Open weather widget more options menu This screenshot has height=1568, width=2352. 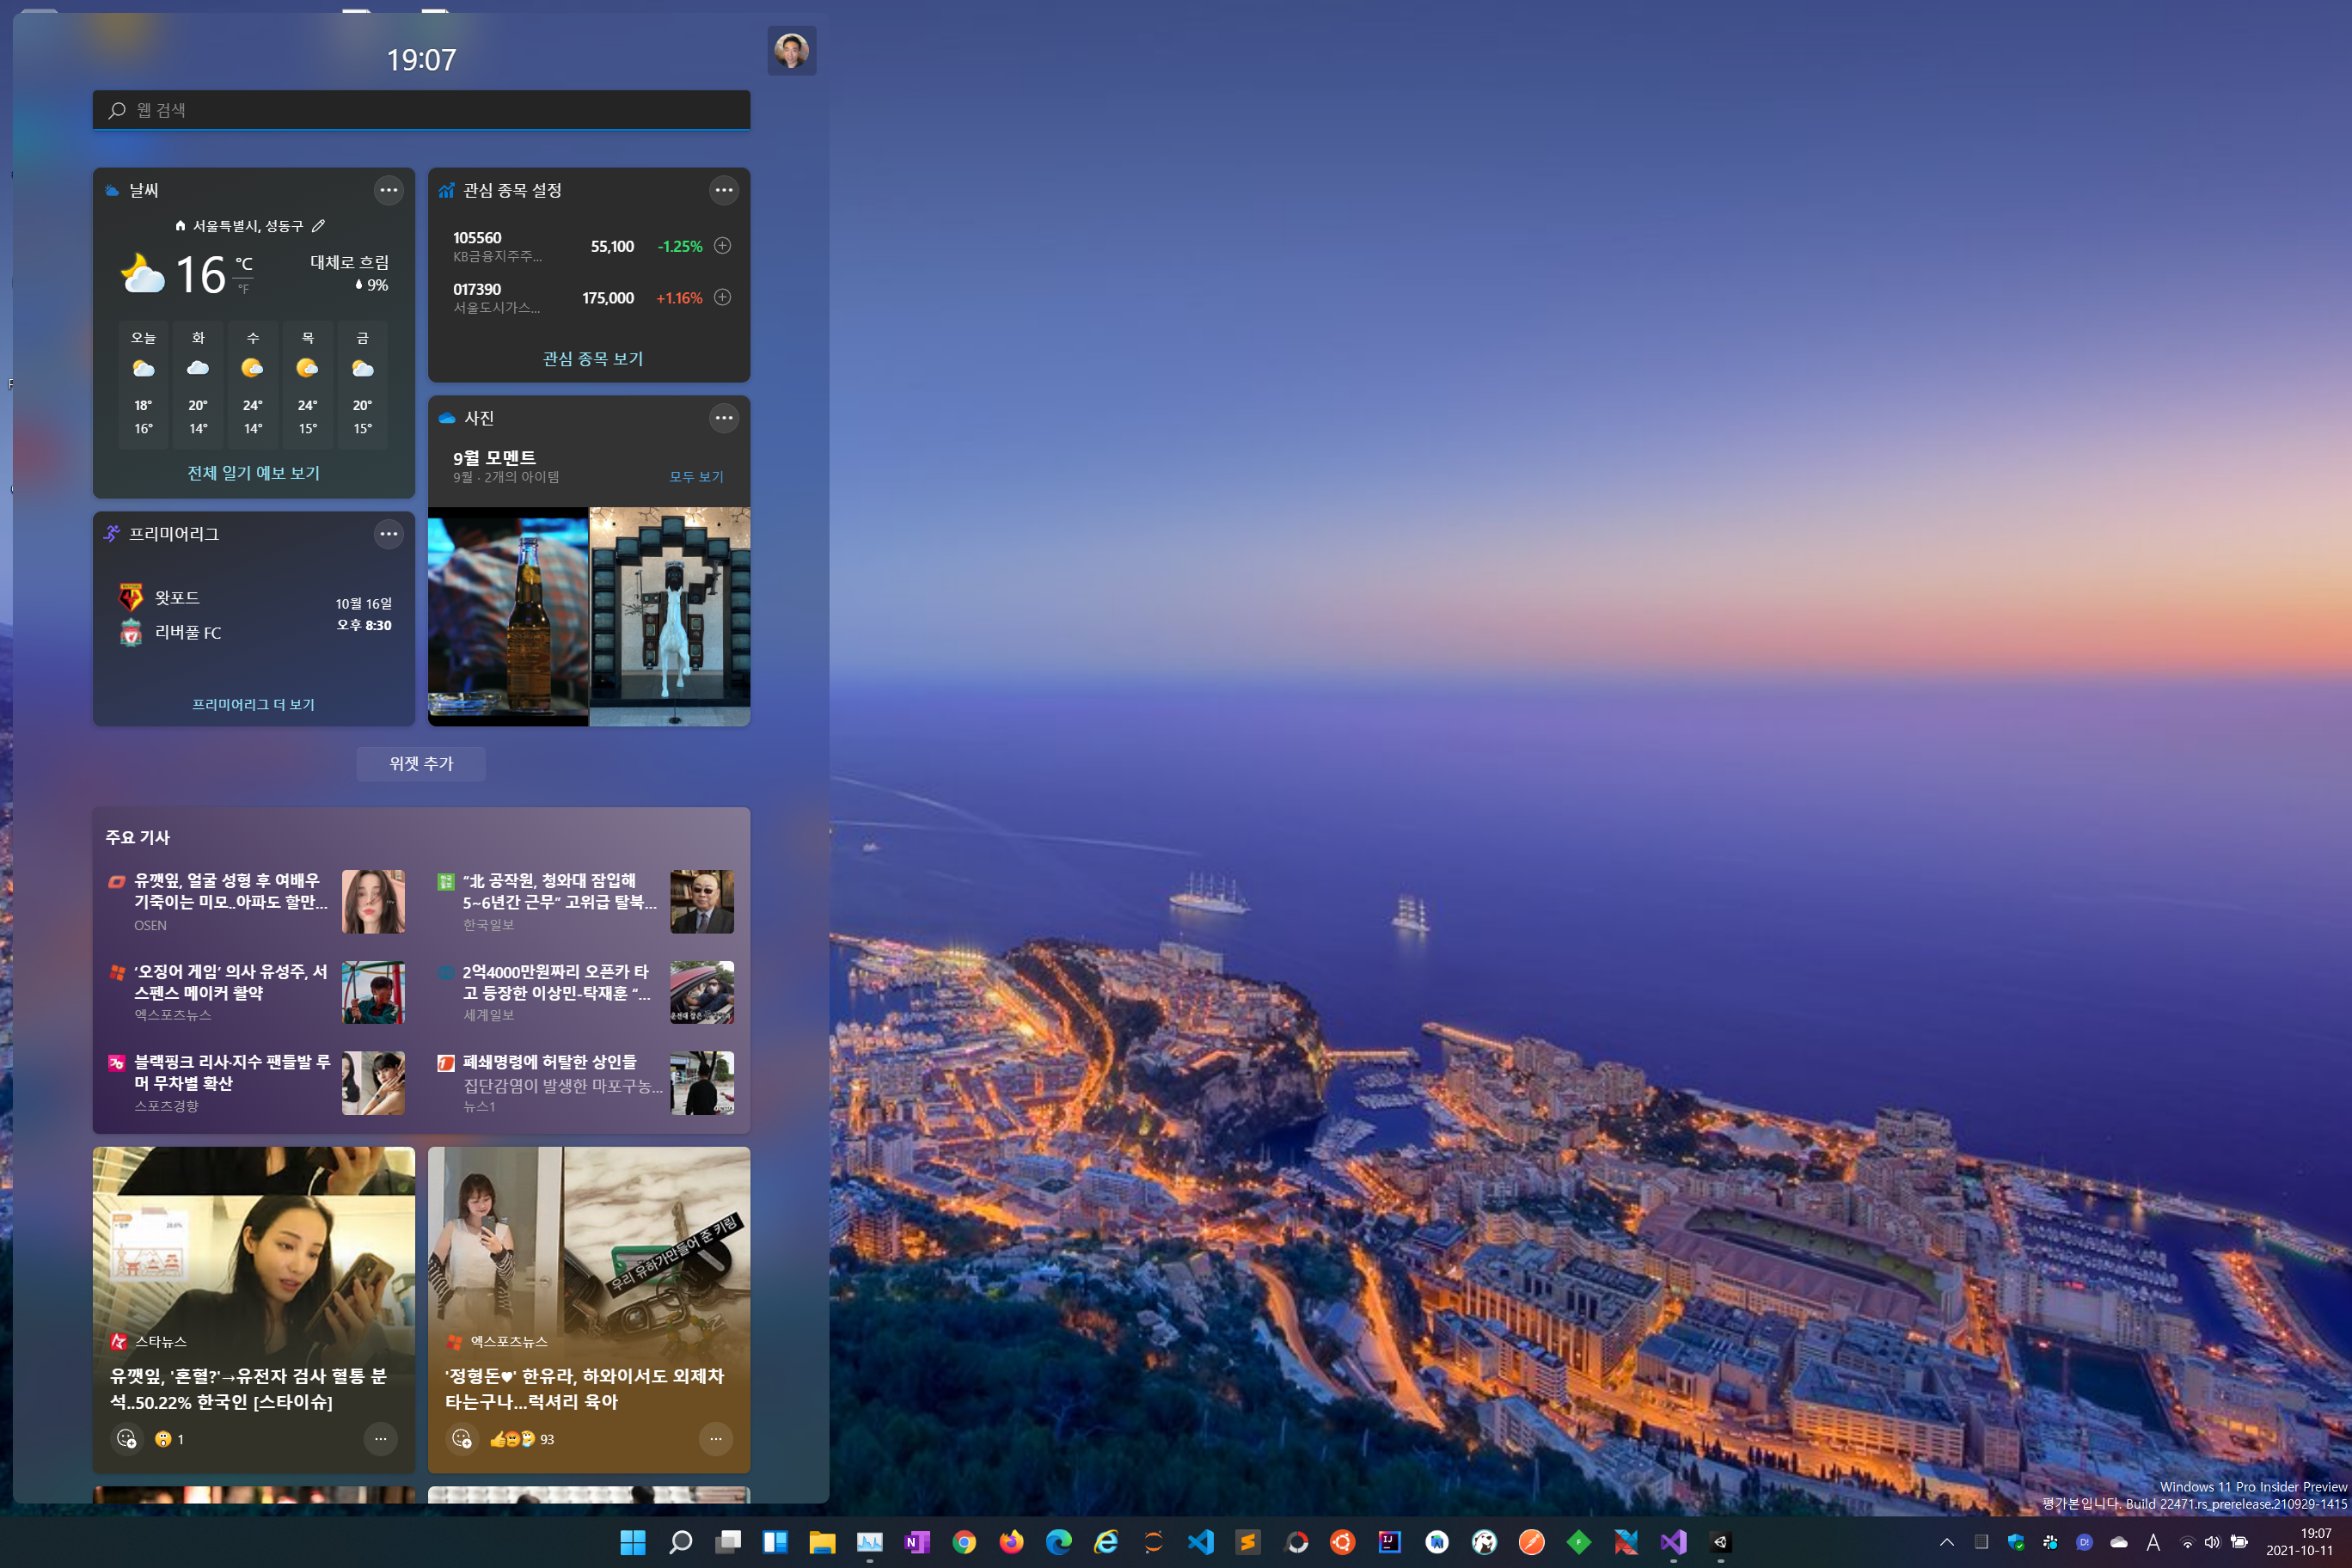pyautogui.click(x=388, y=190)
